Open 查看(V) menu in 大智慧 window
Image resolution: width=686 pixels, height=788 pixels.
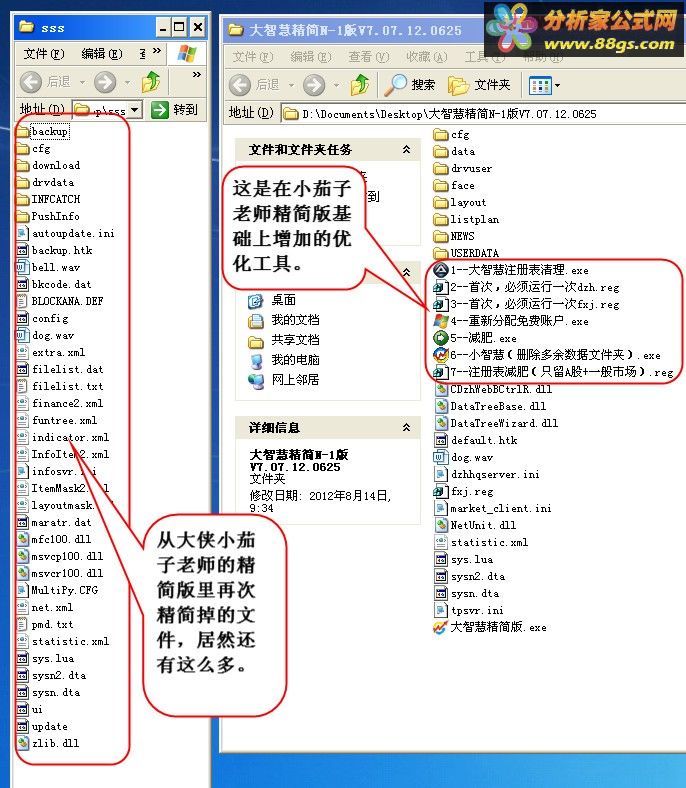[x=369, y=57]
